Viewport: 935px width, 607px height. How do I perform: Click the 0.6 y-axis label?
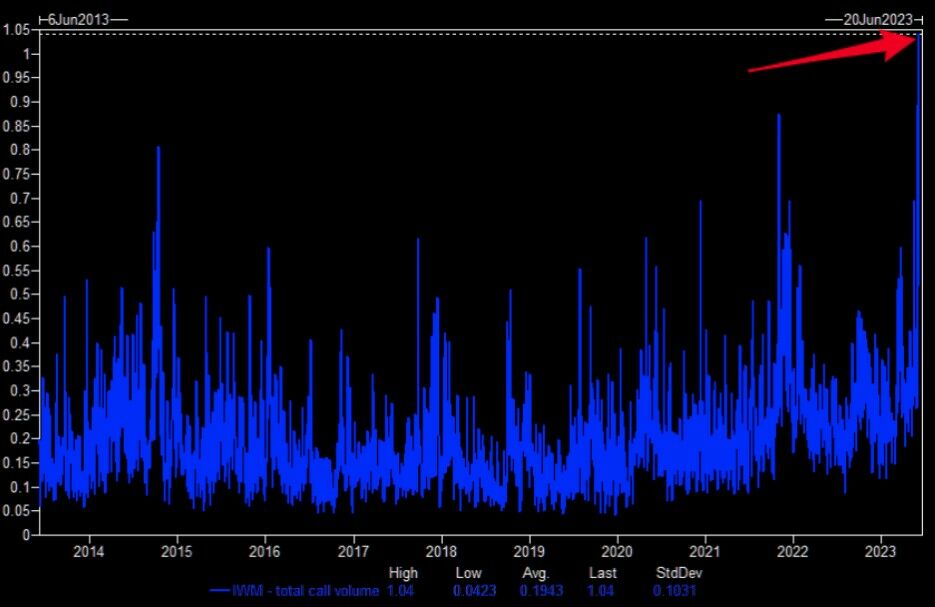(20, 246)
